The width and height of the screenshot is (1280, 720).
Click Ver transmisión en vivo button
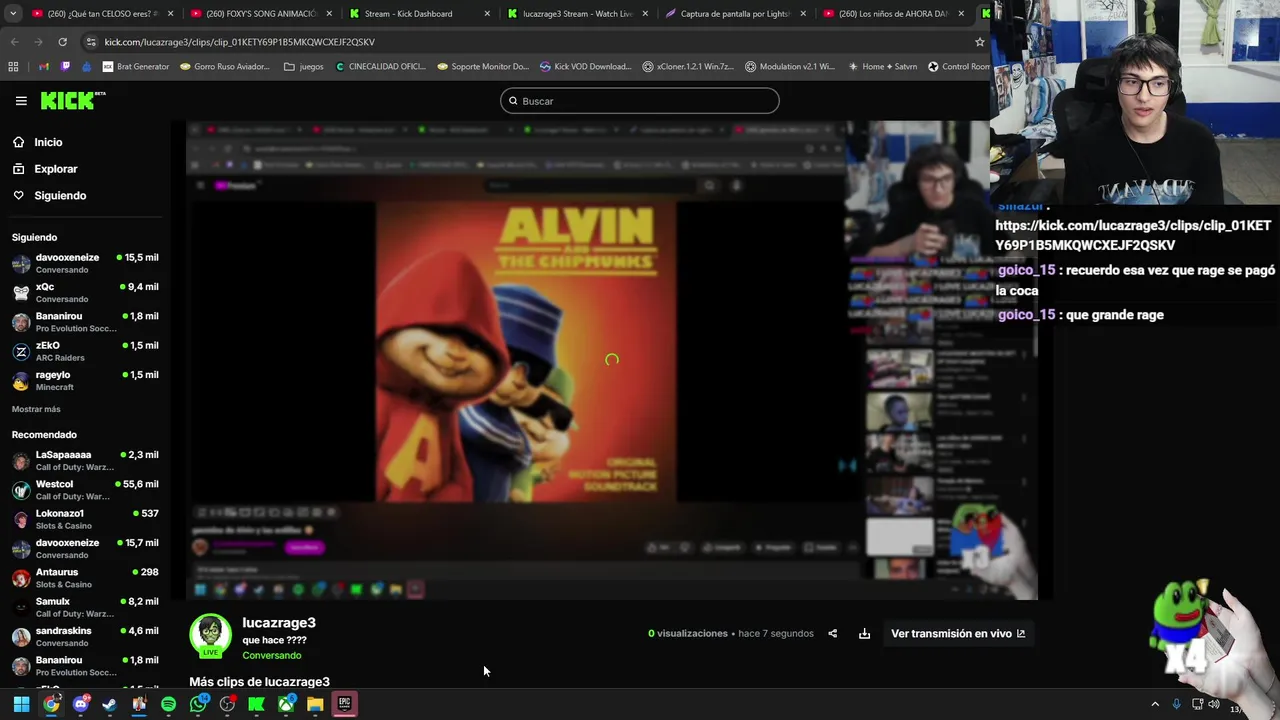[x=957, y=633]
